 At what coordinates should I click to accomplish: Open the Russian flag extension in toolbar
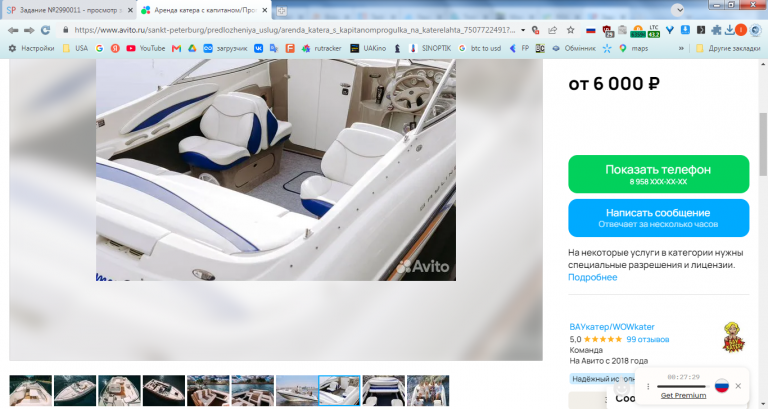point(591,30)
